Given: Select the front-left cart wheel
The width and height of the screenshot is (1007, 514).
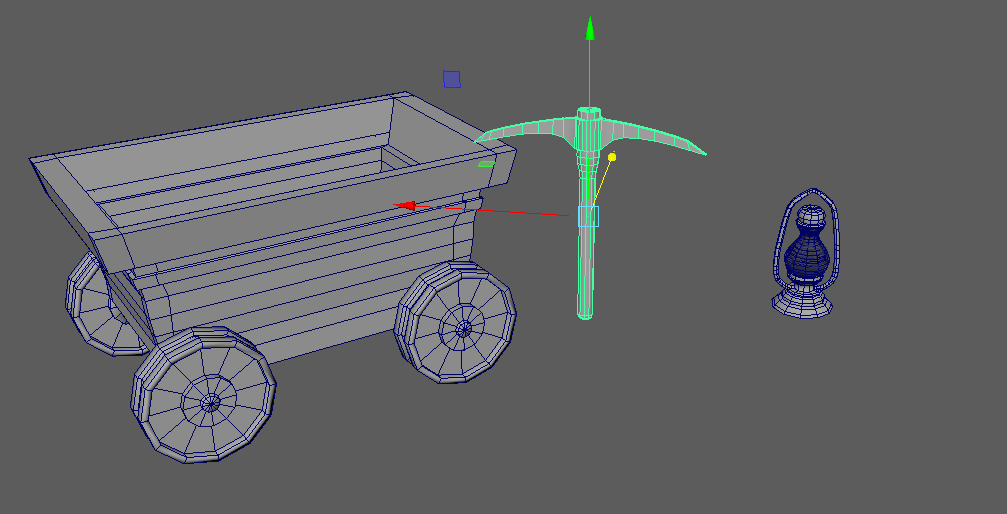Looking at the screenshot, I should pos(204,396).
